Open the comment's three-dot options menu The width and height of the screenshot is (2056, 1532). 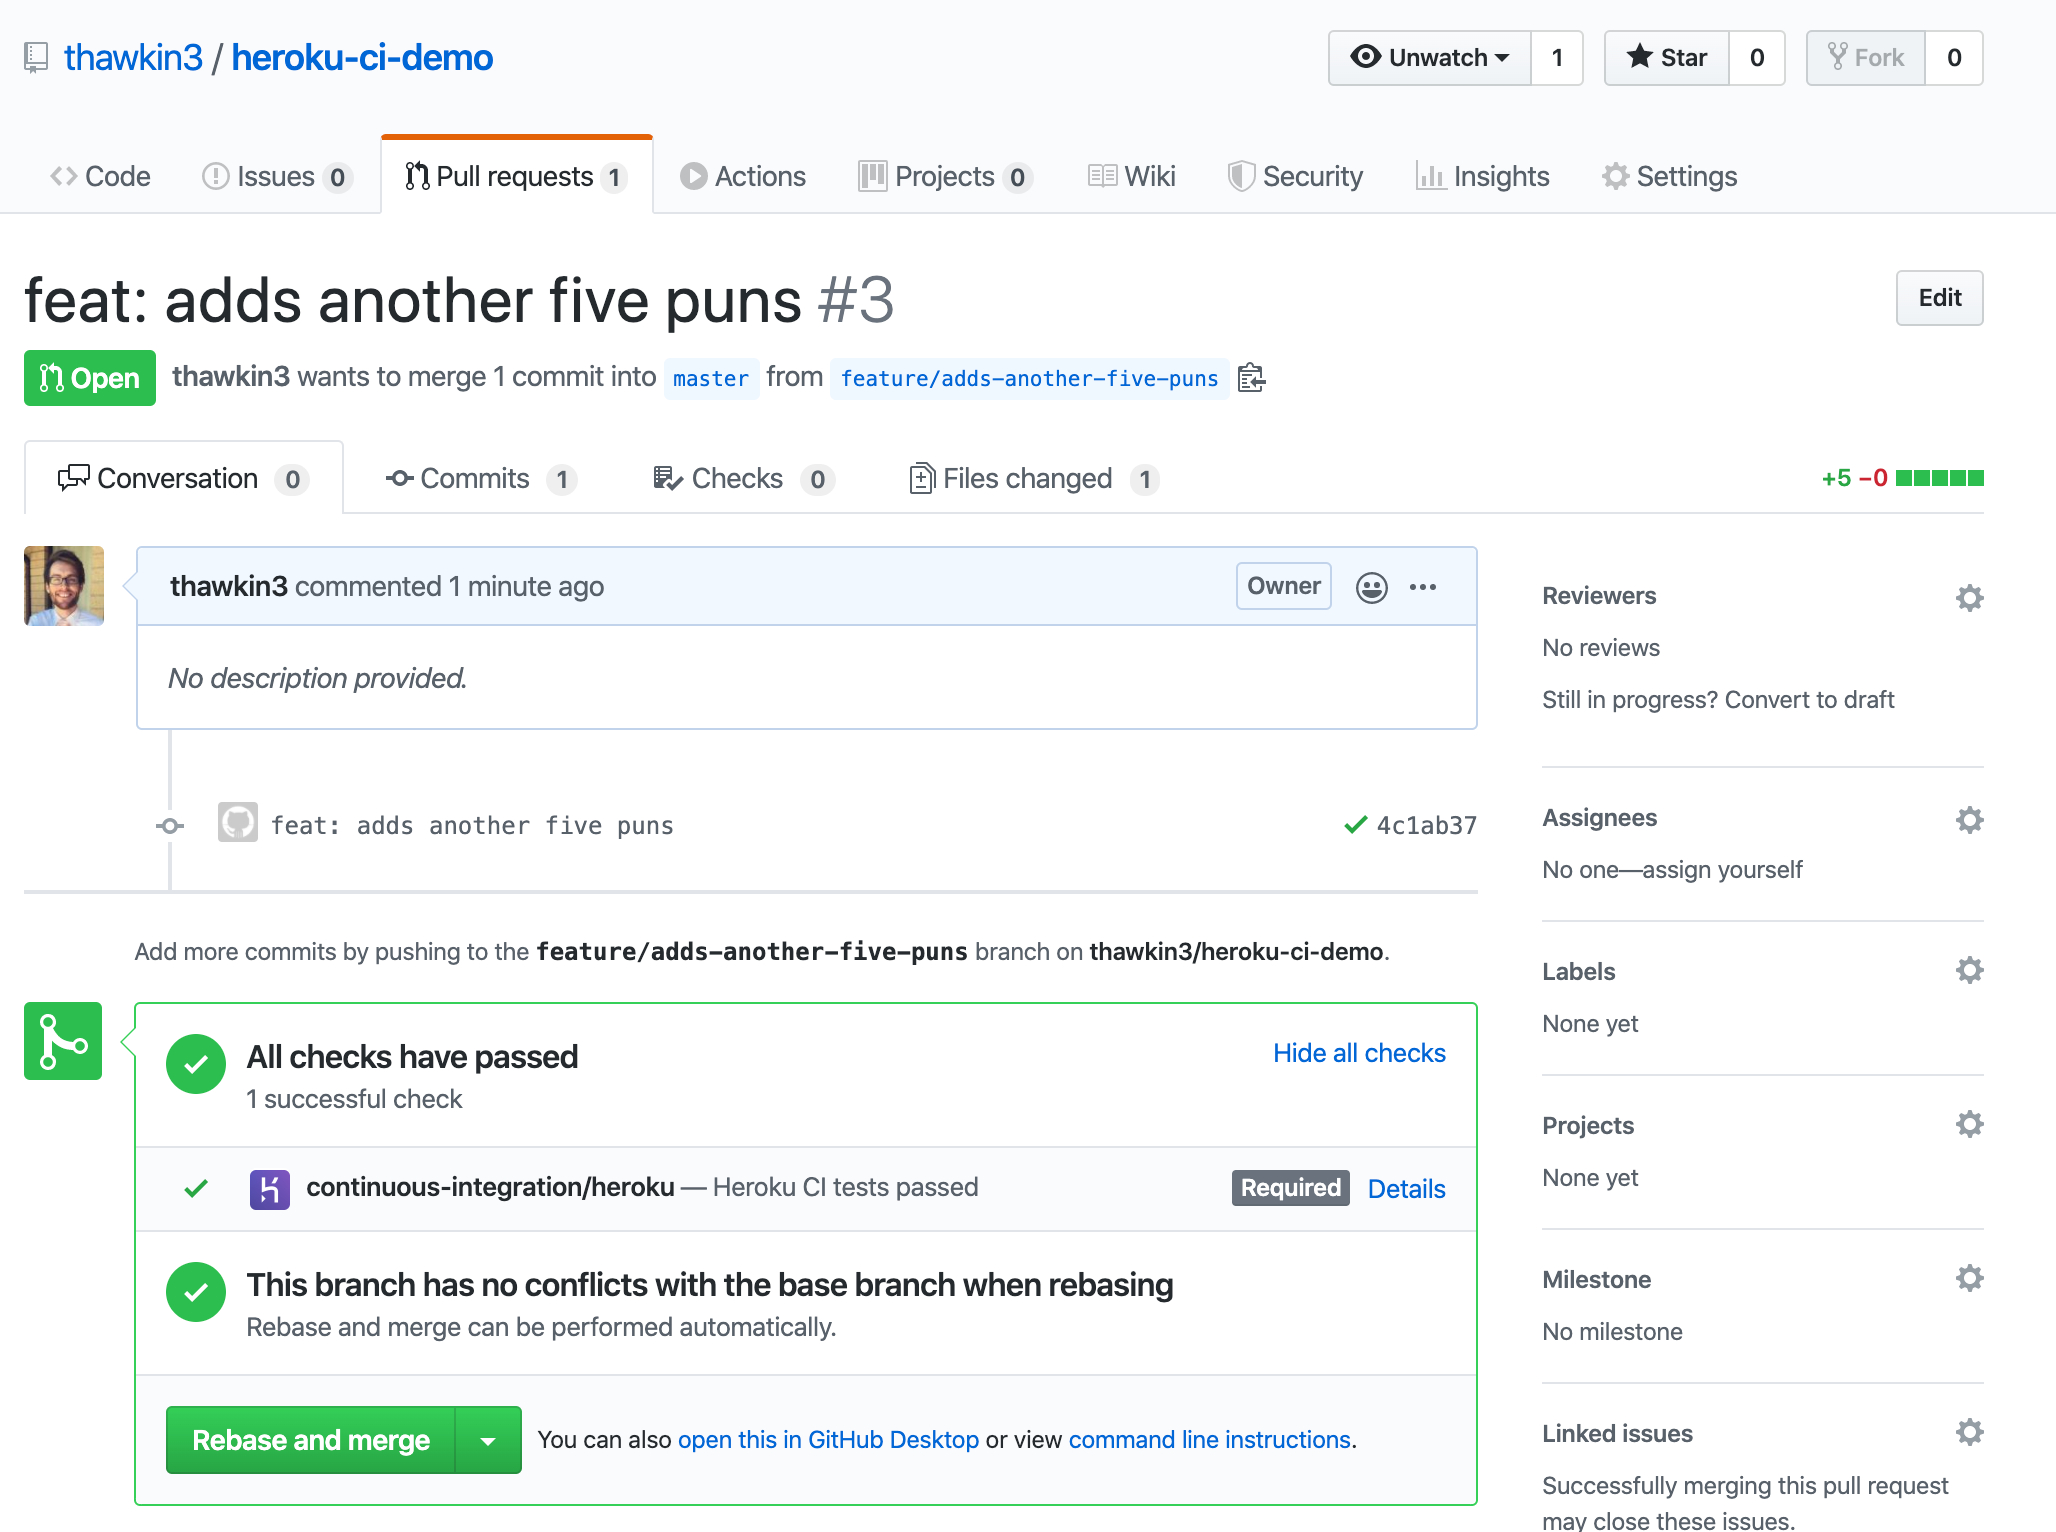pos(1422,587)
